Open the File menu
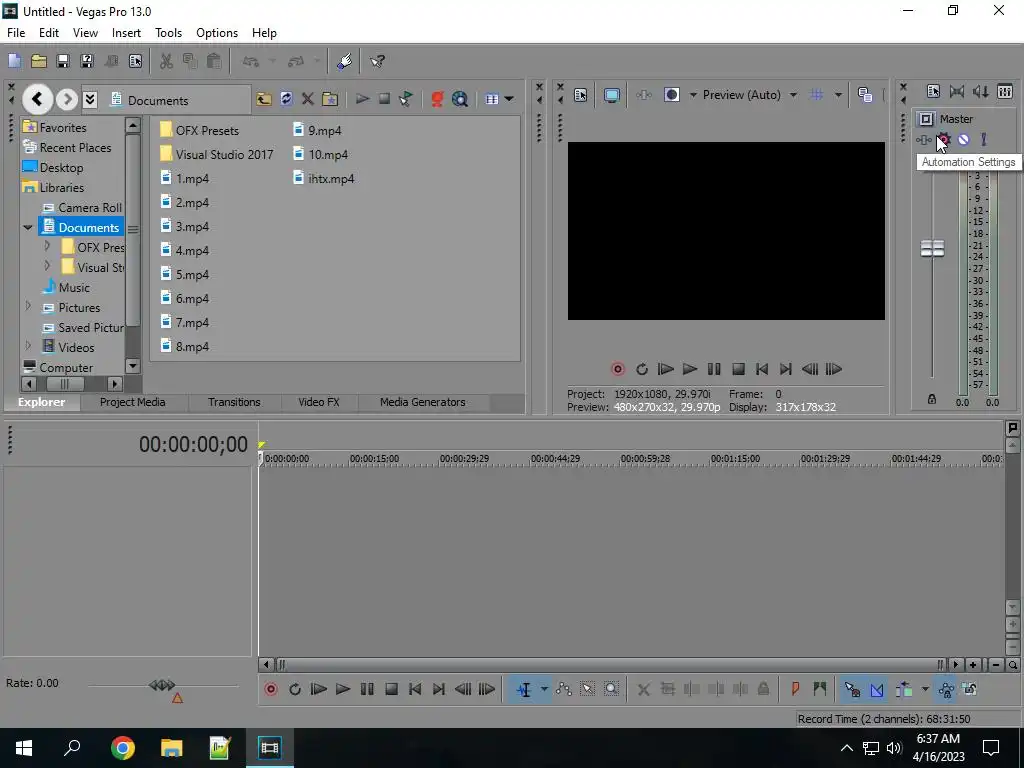 pyautogui.click(x=16, y=33)
